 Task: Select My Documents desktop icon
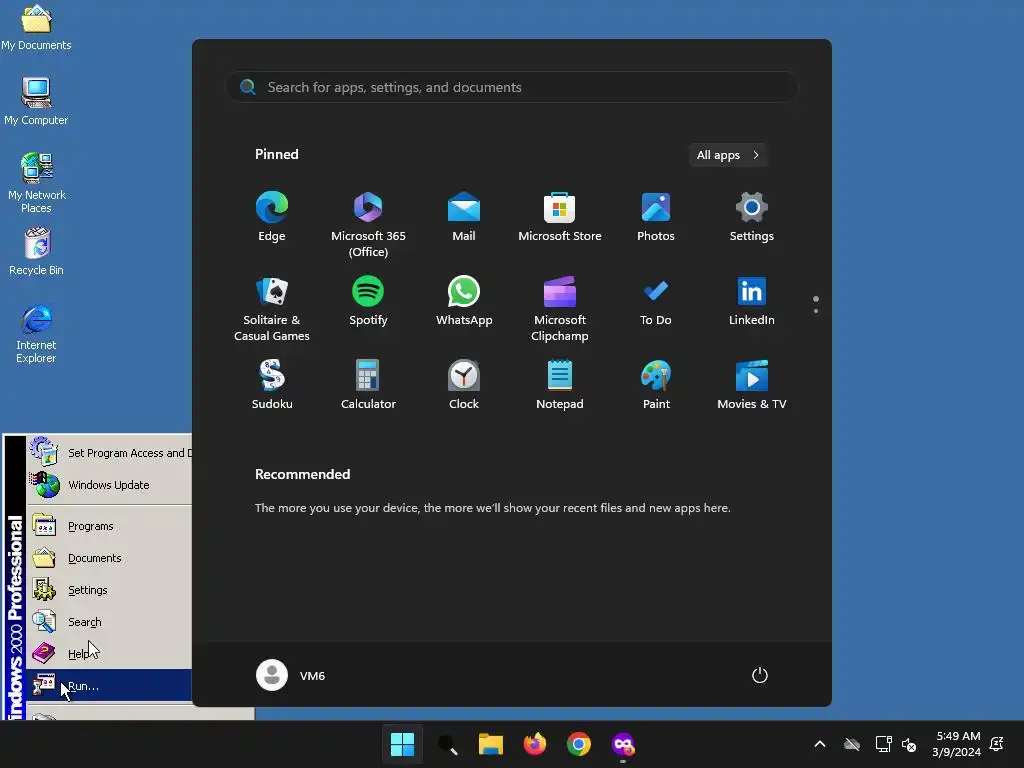[36, 27]
